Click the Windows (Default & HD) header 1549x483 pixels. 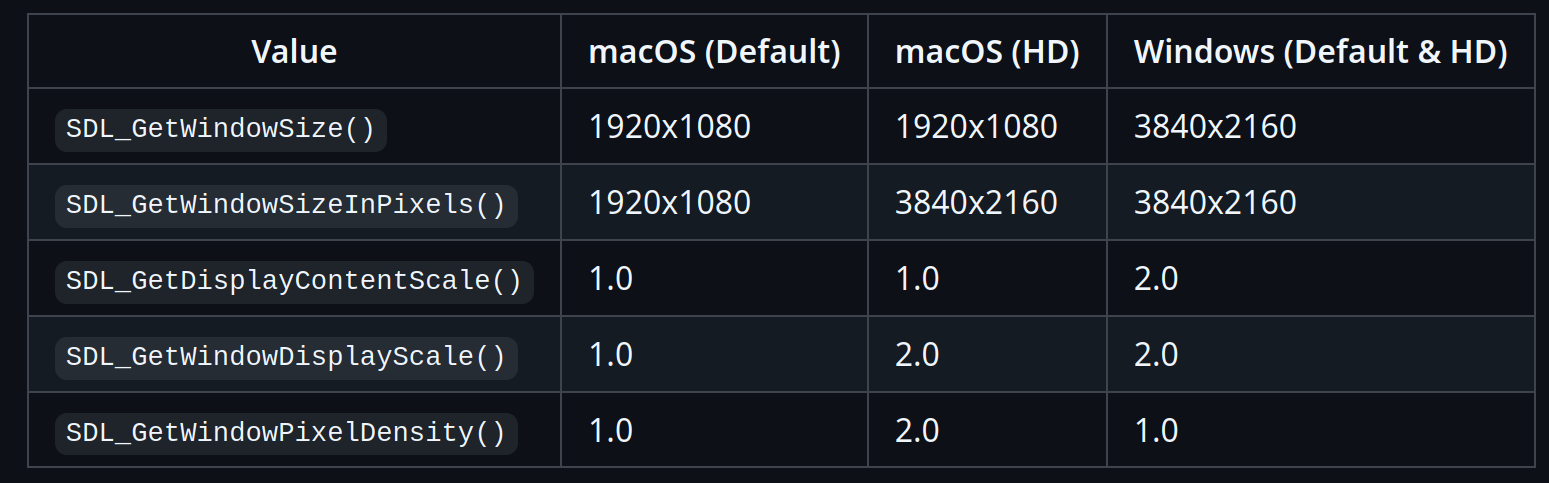1320,52
